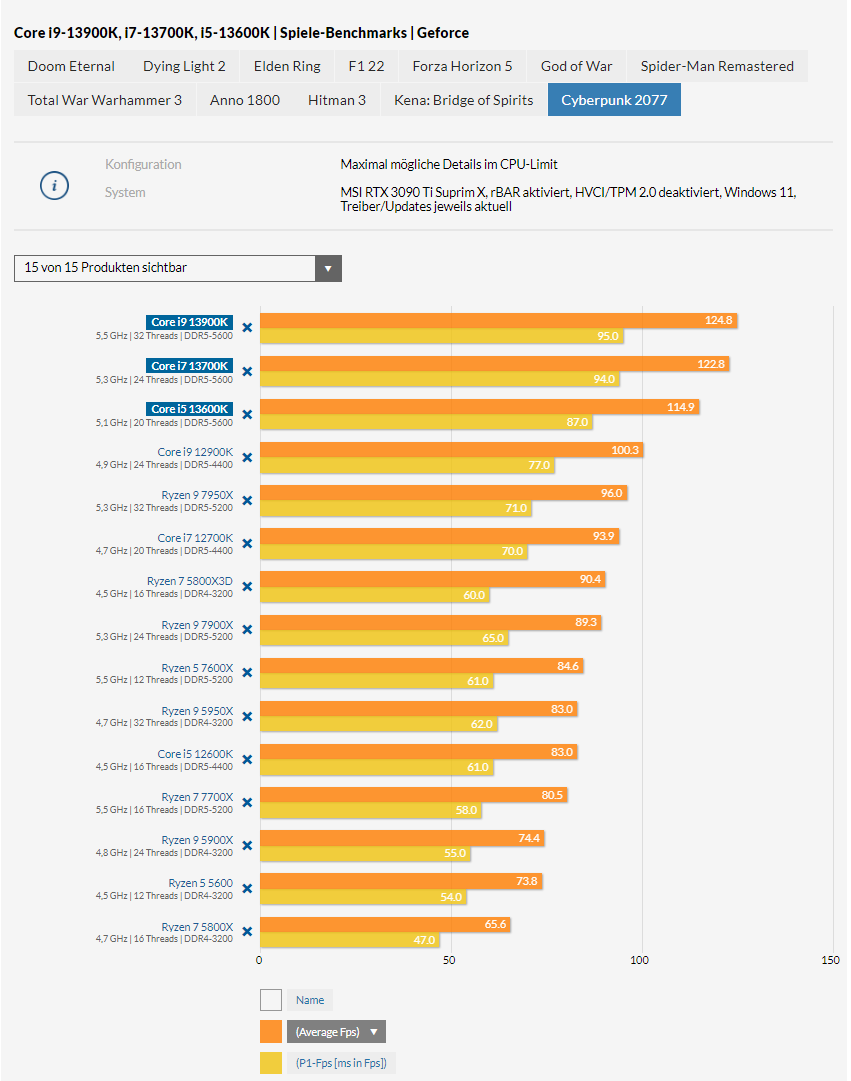851x1081 pixels.
Task: Click the highlighted Core i9 13900K label
Action: pyautogui.click(x=190, y=322)
